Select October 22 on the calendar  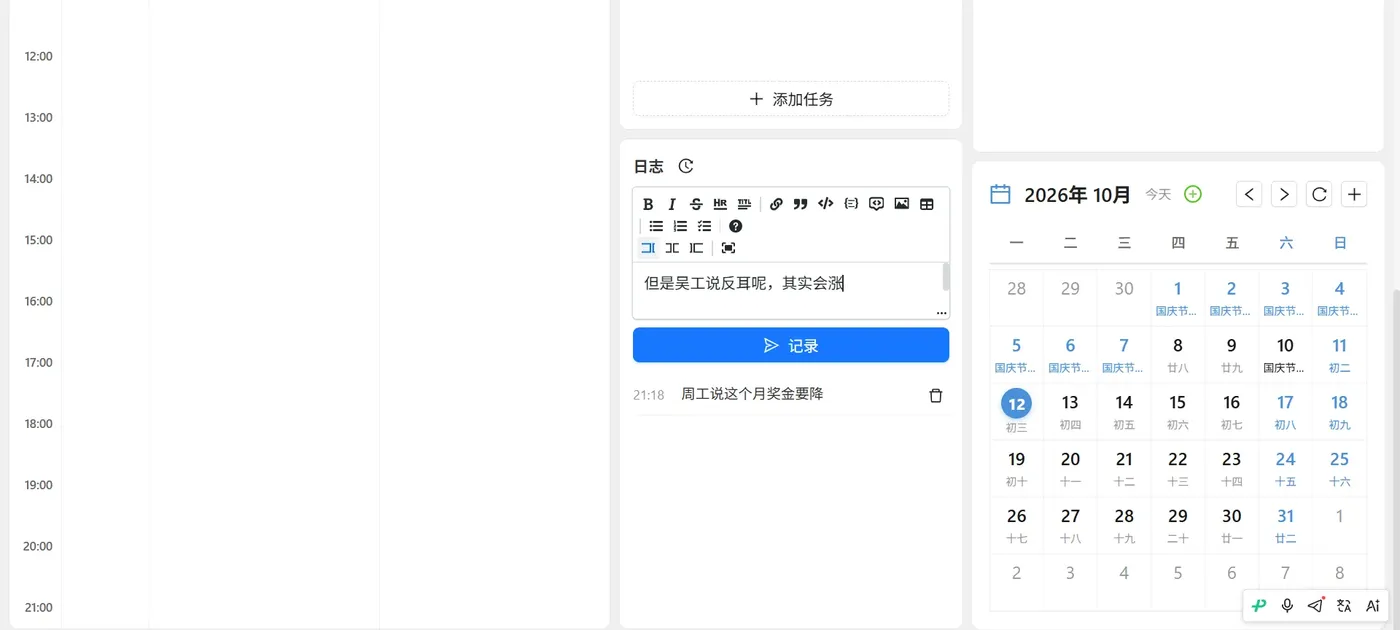[x=1178, y=468]
